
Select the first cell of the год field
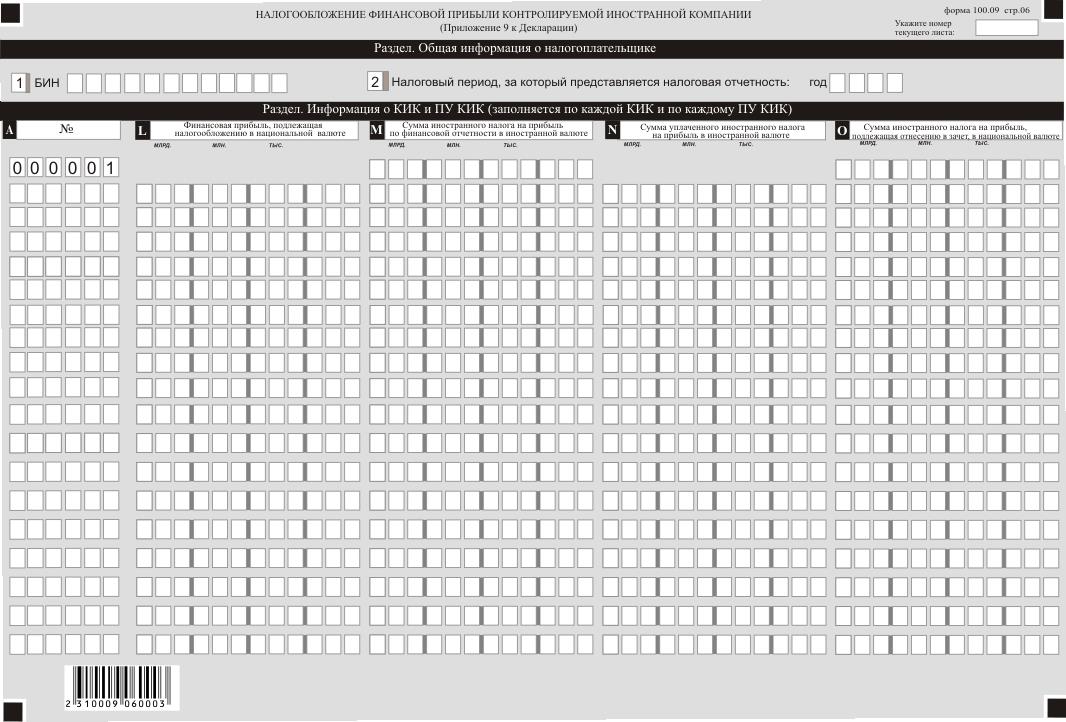(838, 82)
